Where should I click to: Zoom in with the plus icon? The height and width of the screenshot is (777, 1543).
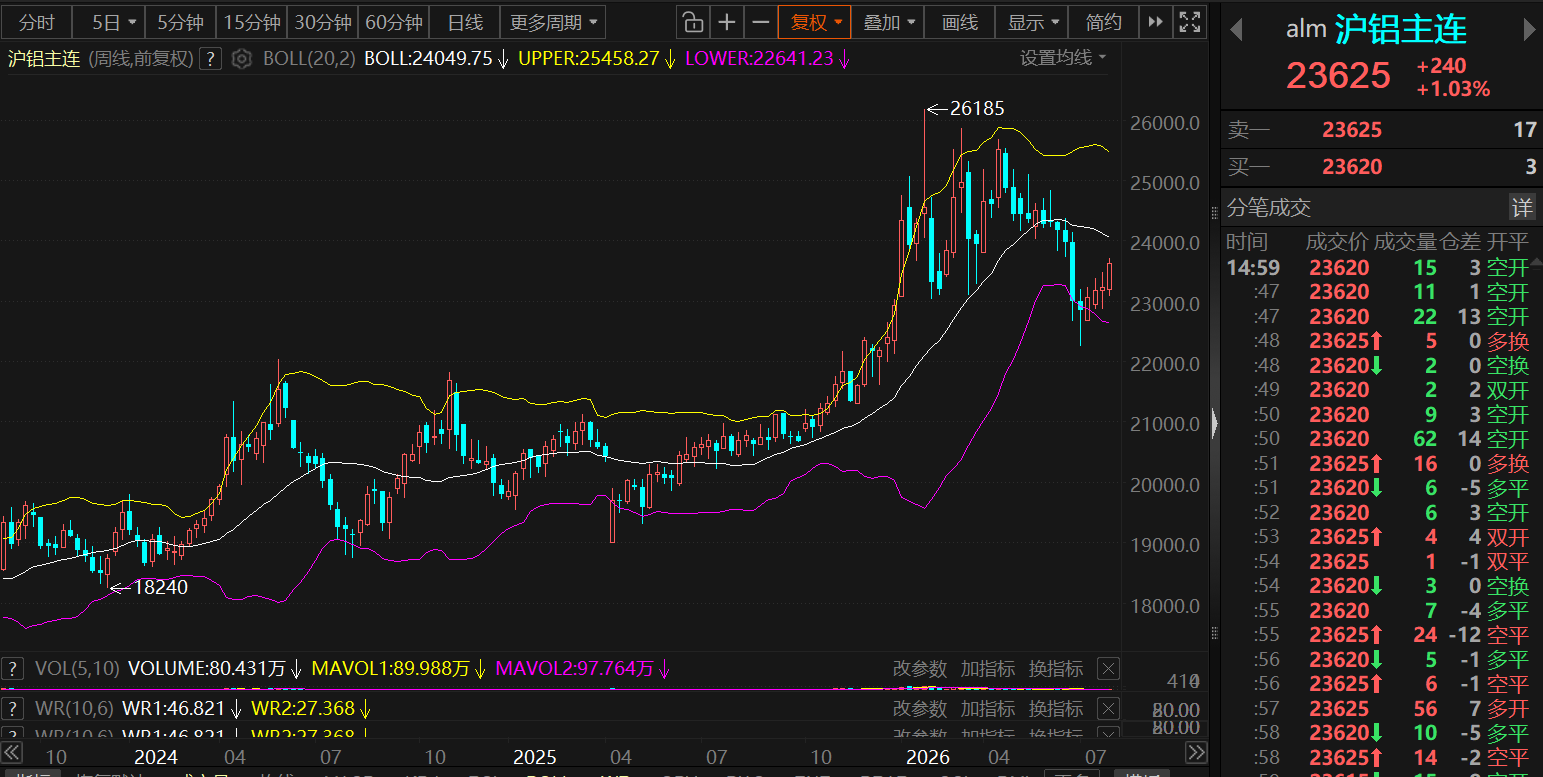pyautogui.click(x=727, y=22)
